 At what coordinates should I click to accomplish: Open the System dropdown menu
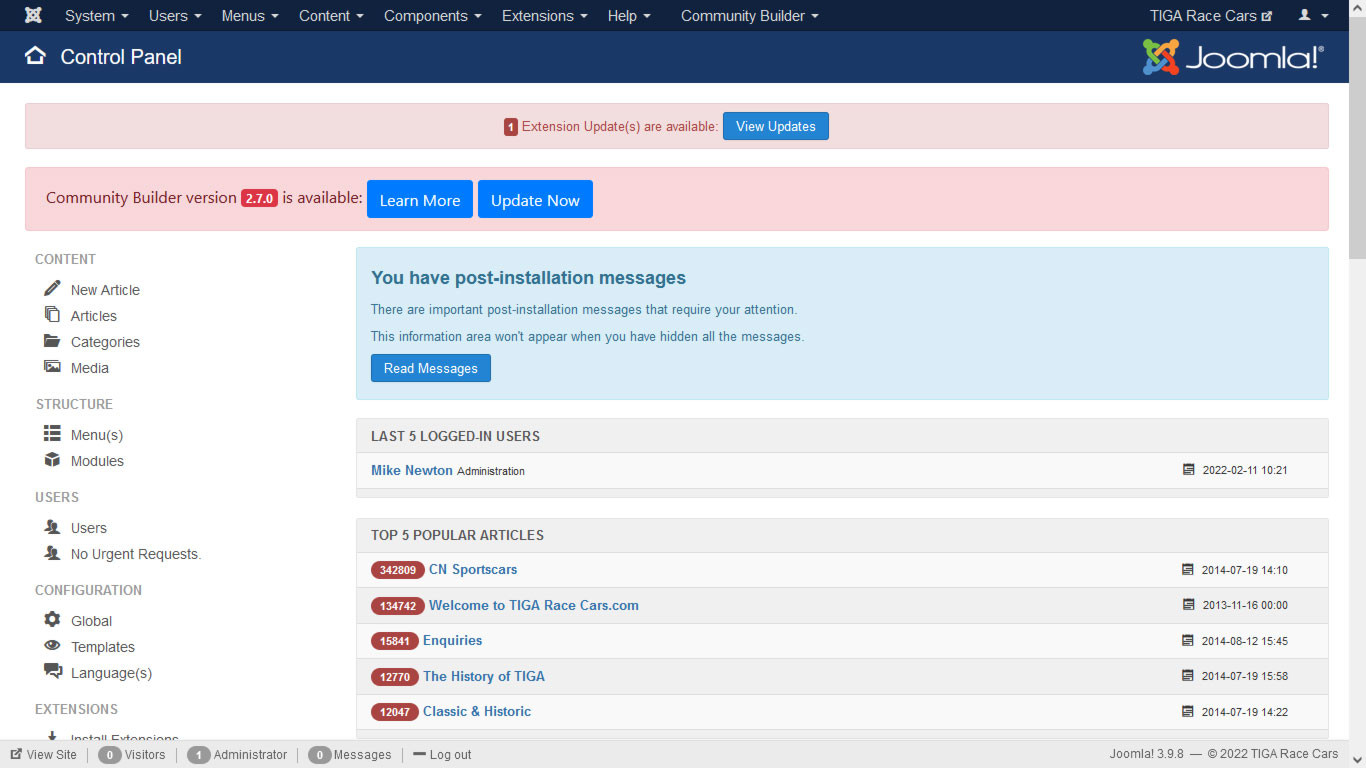point(96,16)
